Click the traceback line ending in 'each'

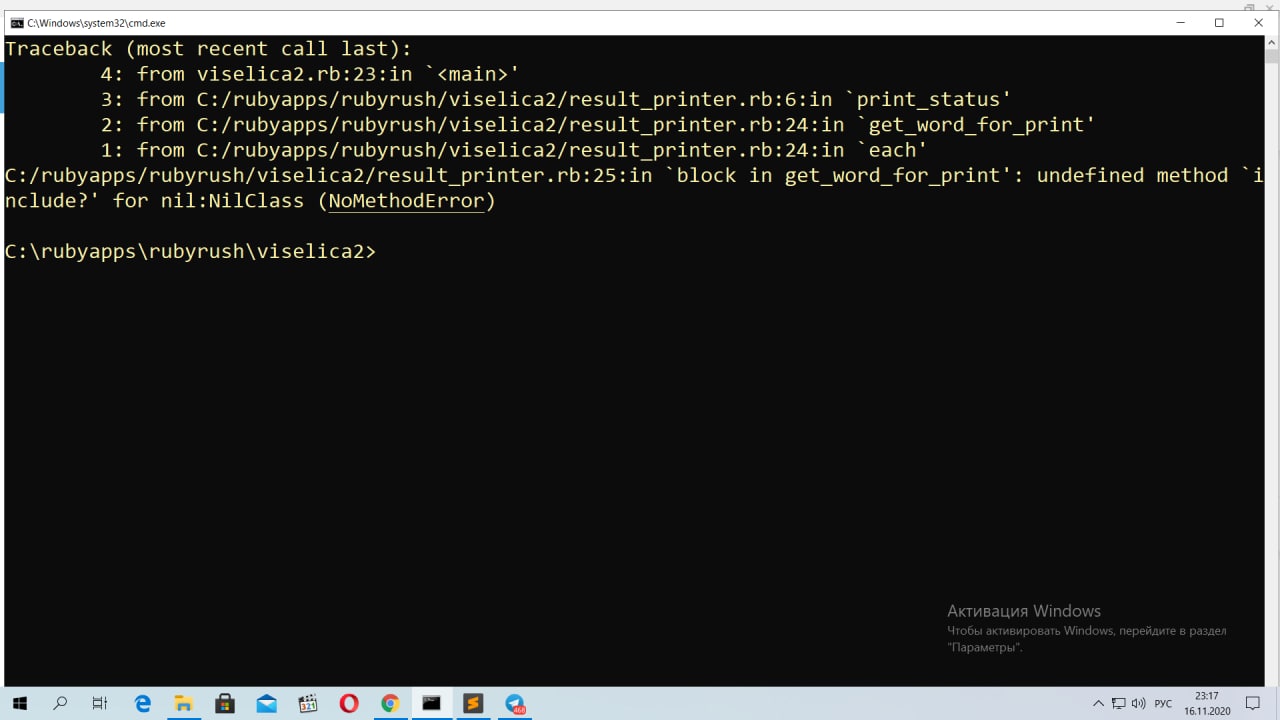514,150
